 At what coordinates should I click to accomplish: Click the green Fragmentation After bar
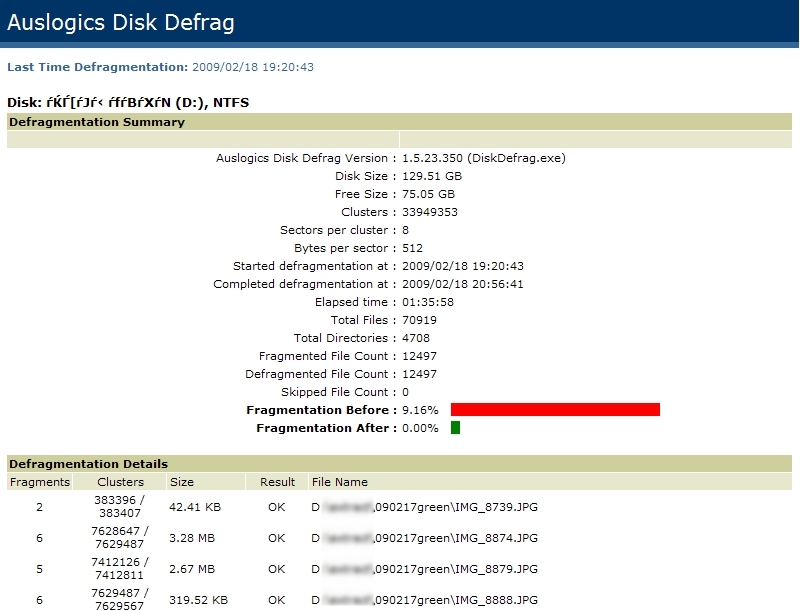[x=456, y=427]
